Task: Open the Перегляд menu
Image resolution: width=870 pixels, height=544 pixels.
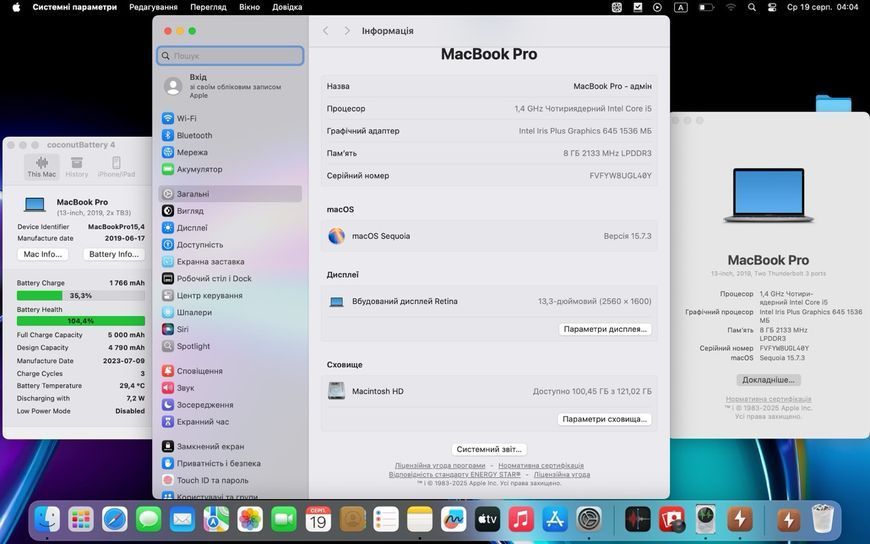Action: 209,7
